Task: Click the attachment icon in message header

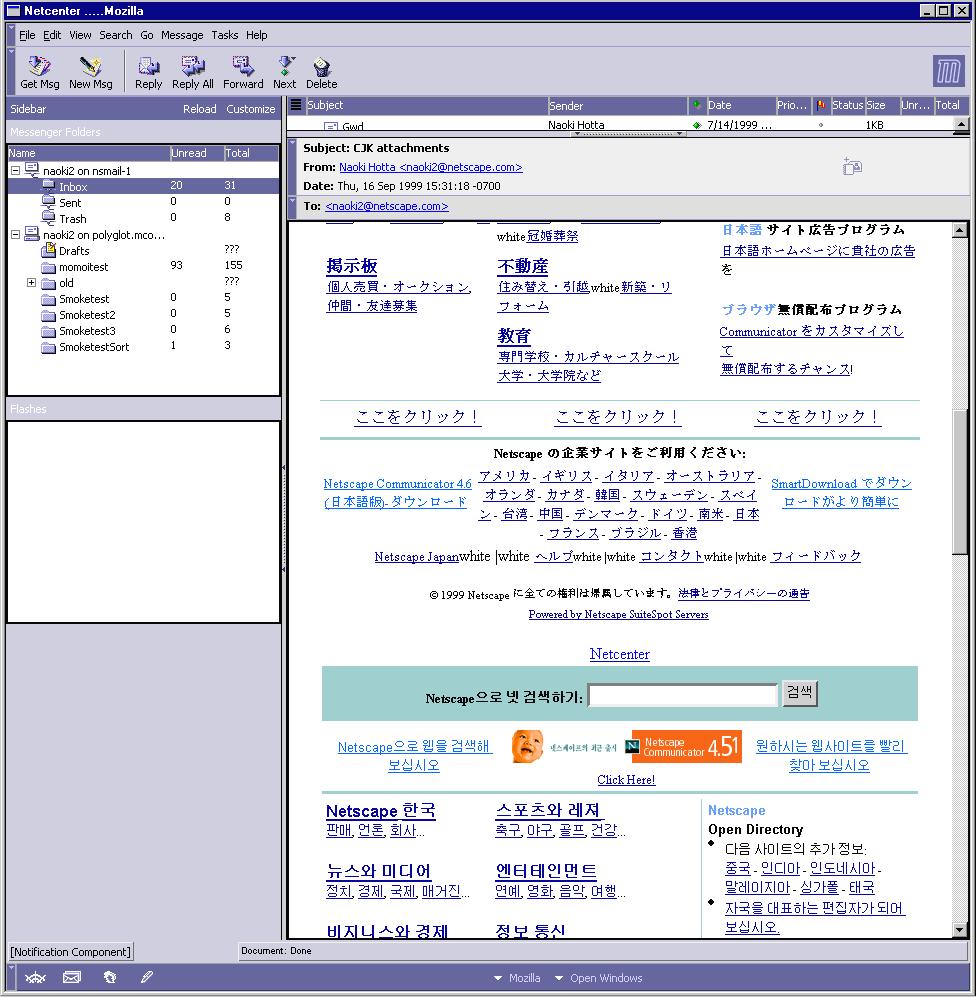Action: (x=852, y=167)
